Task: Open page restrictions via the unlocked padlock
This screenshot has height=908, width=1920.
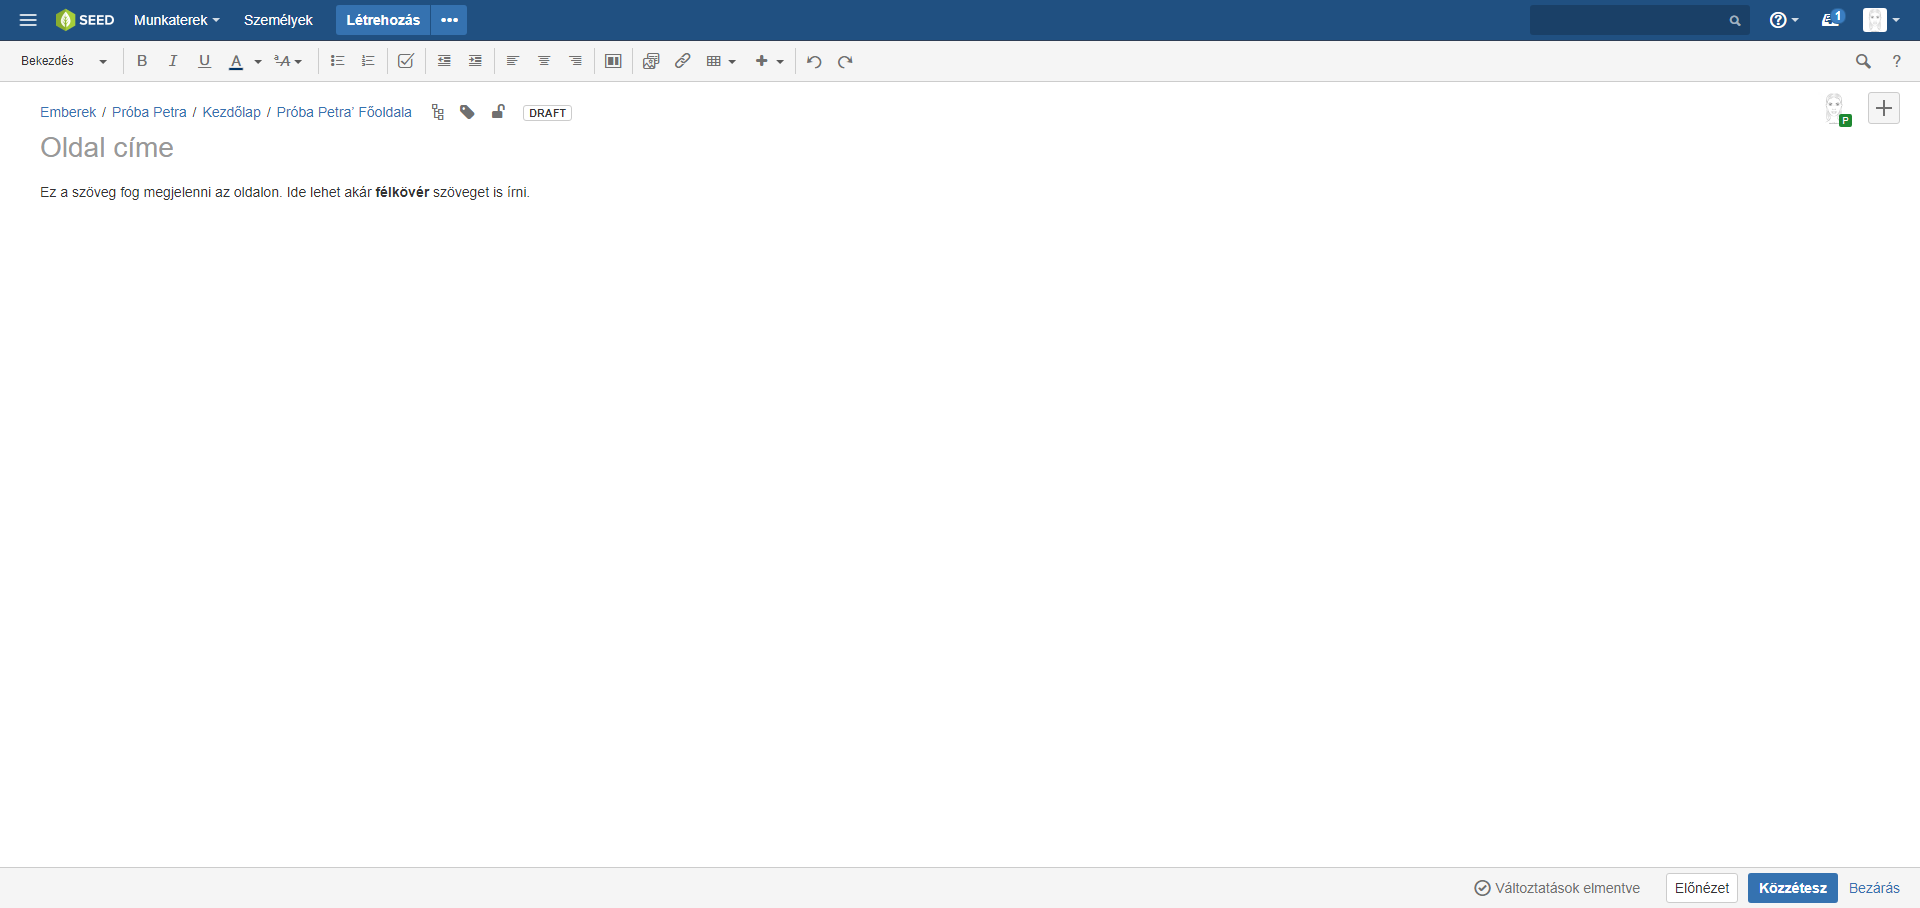Action: point(498,112)
